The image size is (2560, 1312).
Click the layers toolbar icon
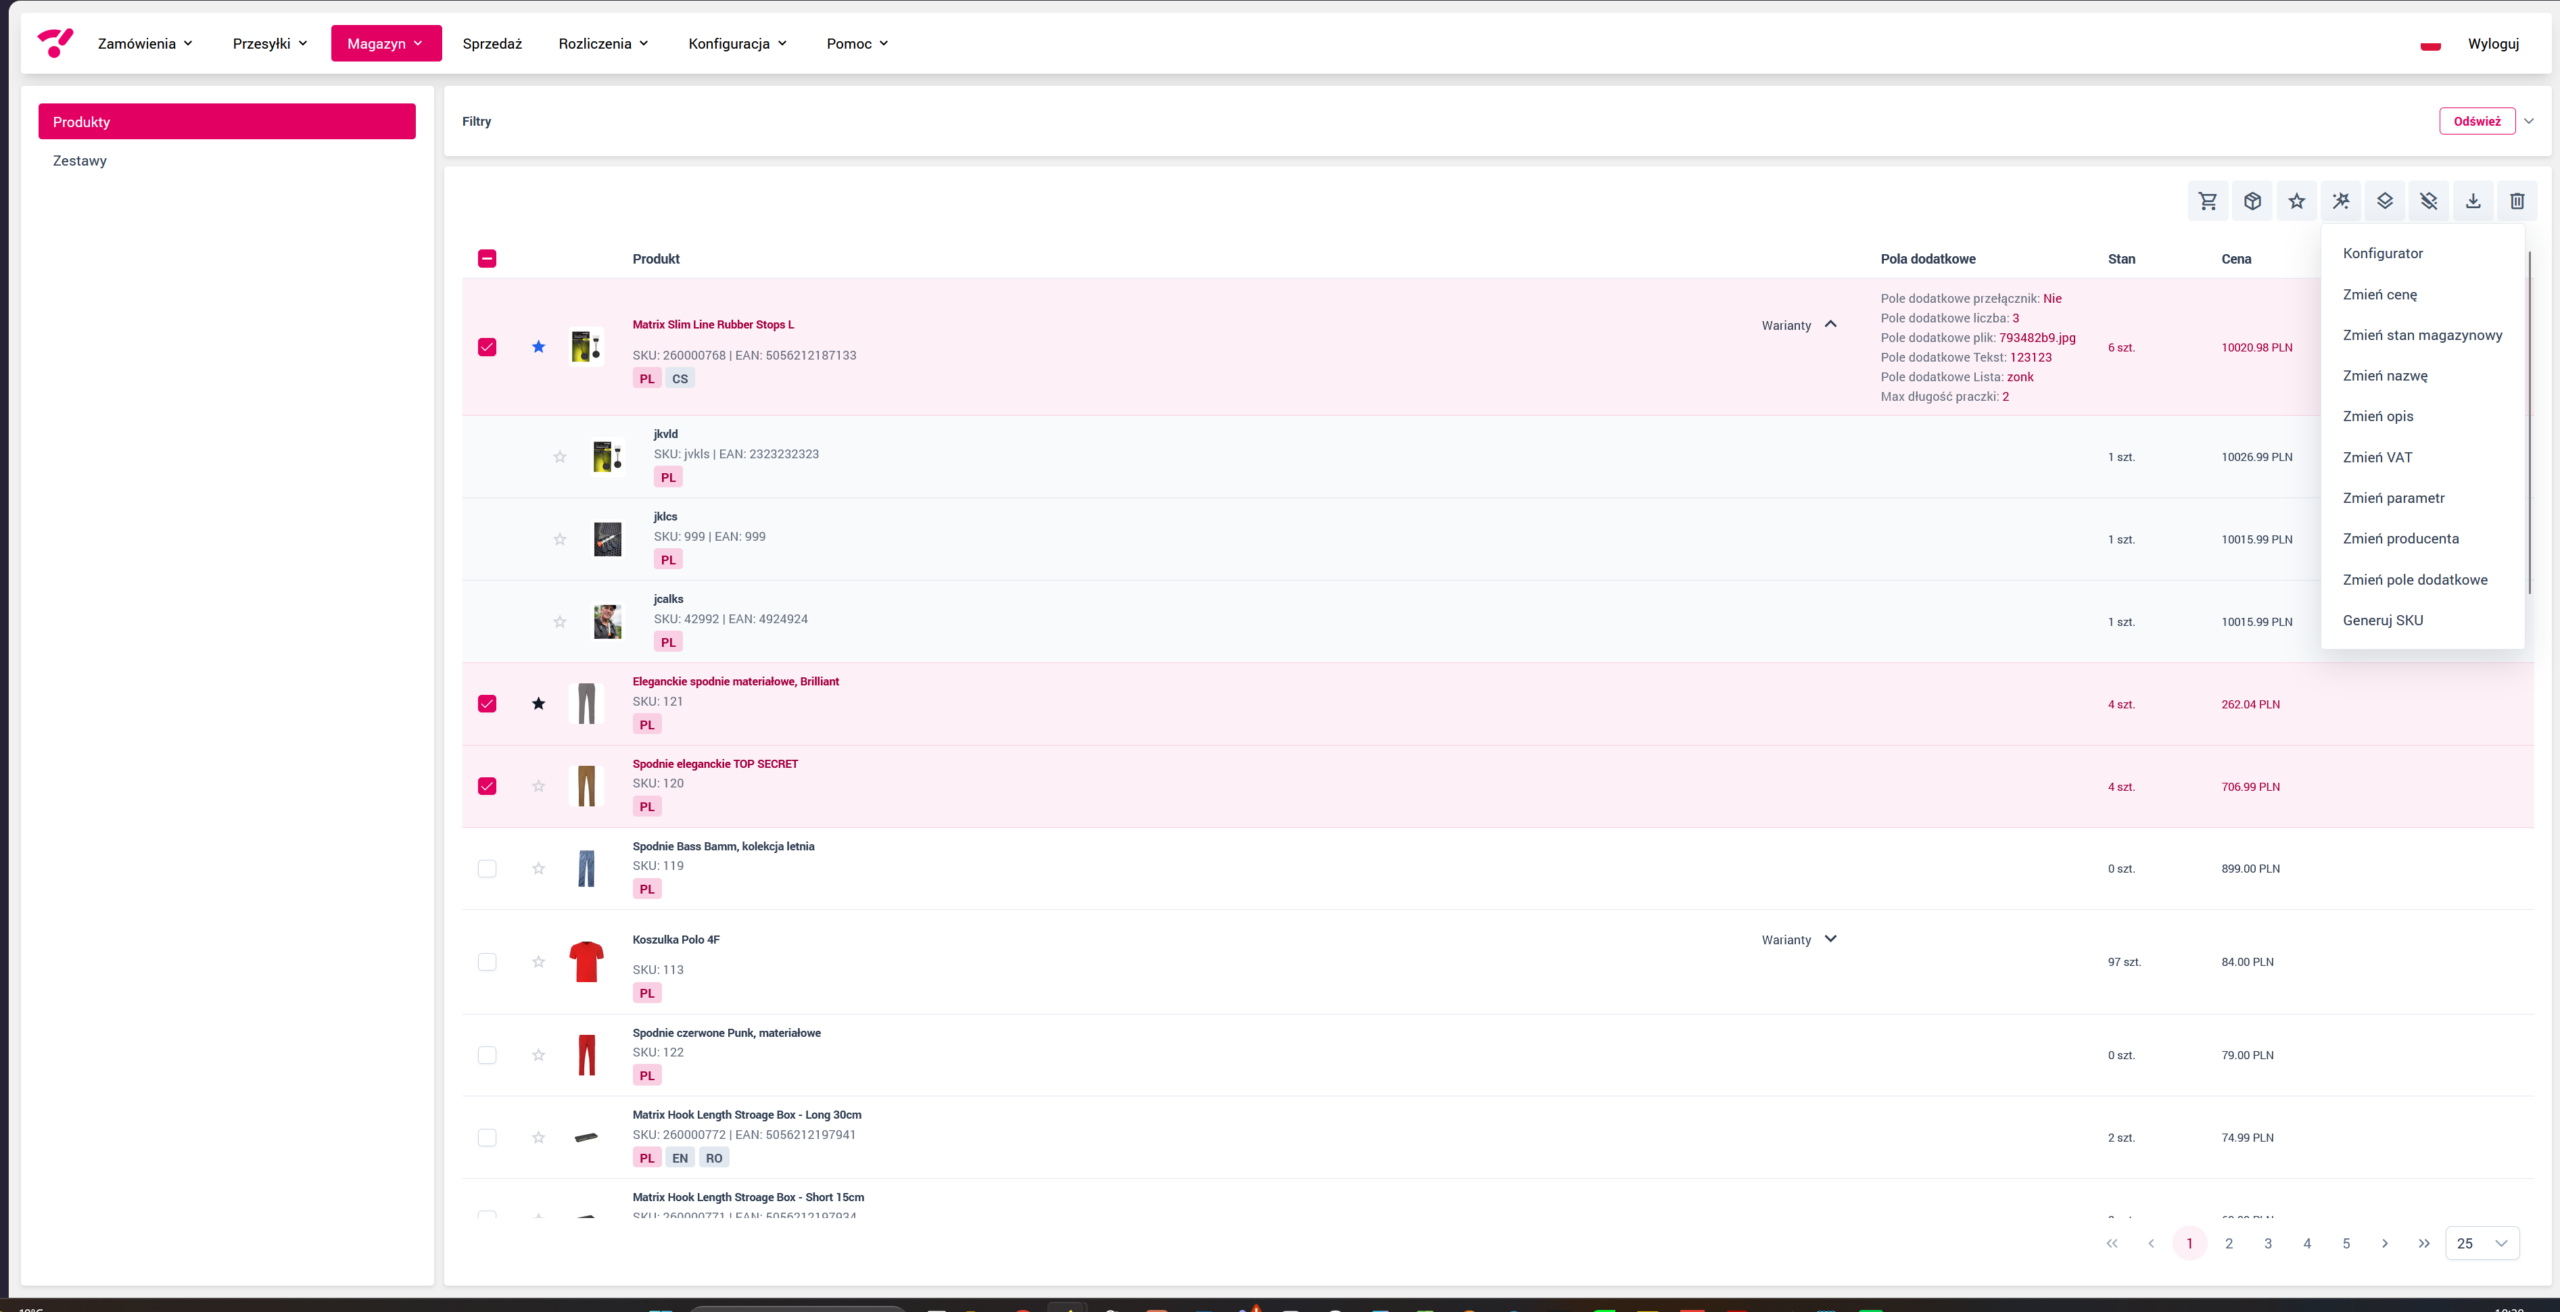coord(2385,201)
